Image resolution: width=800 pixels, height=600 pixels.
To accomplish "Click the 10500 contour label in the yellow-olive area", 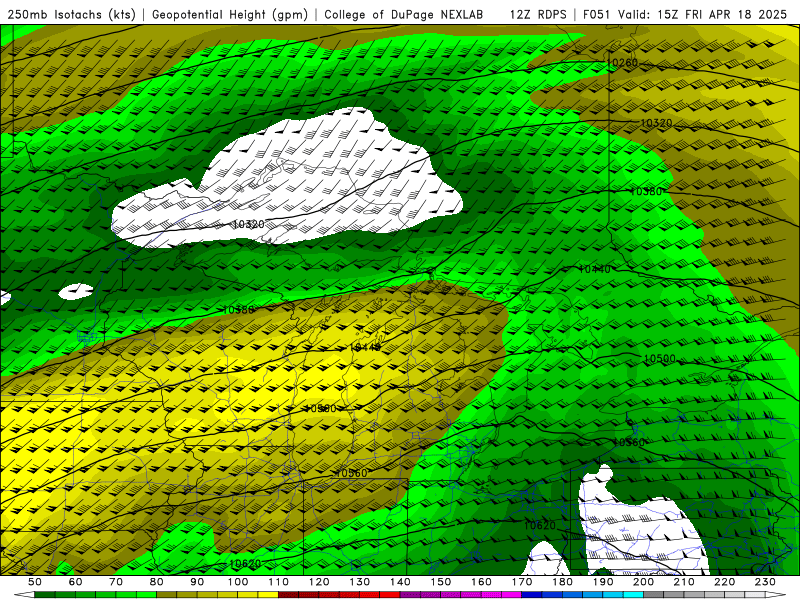I will tap(320, 409).
